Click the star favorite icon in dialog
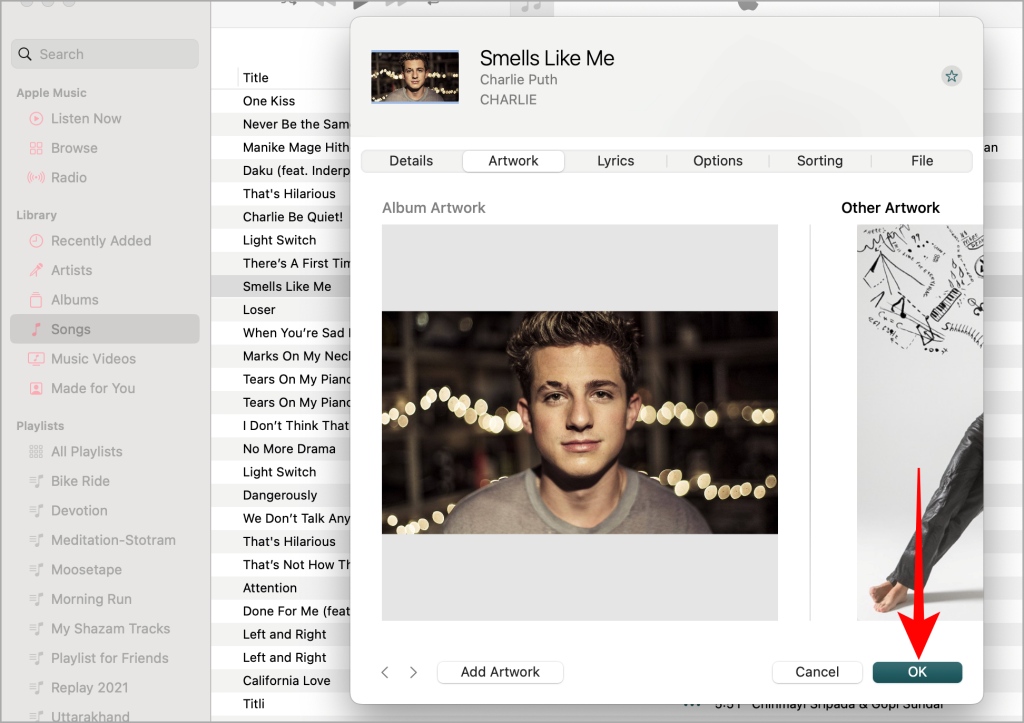 (x=952, y=76)
